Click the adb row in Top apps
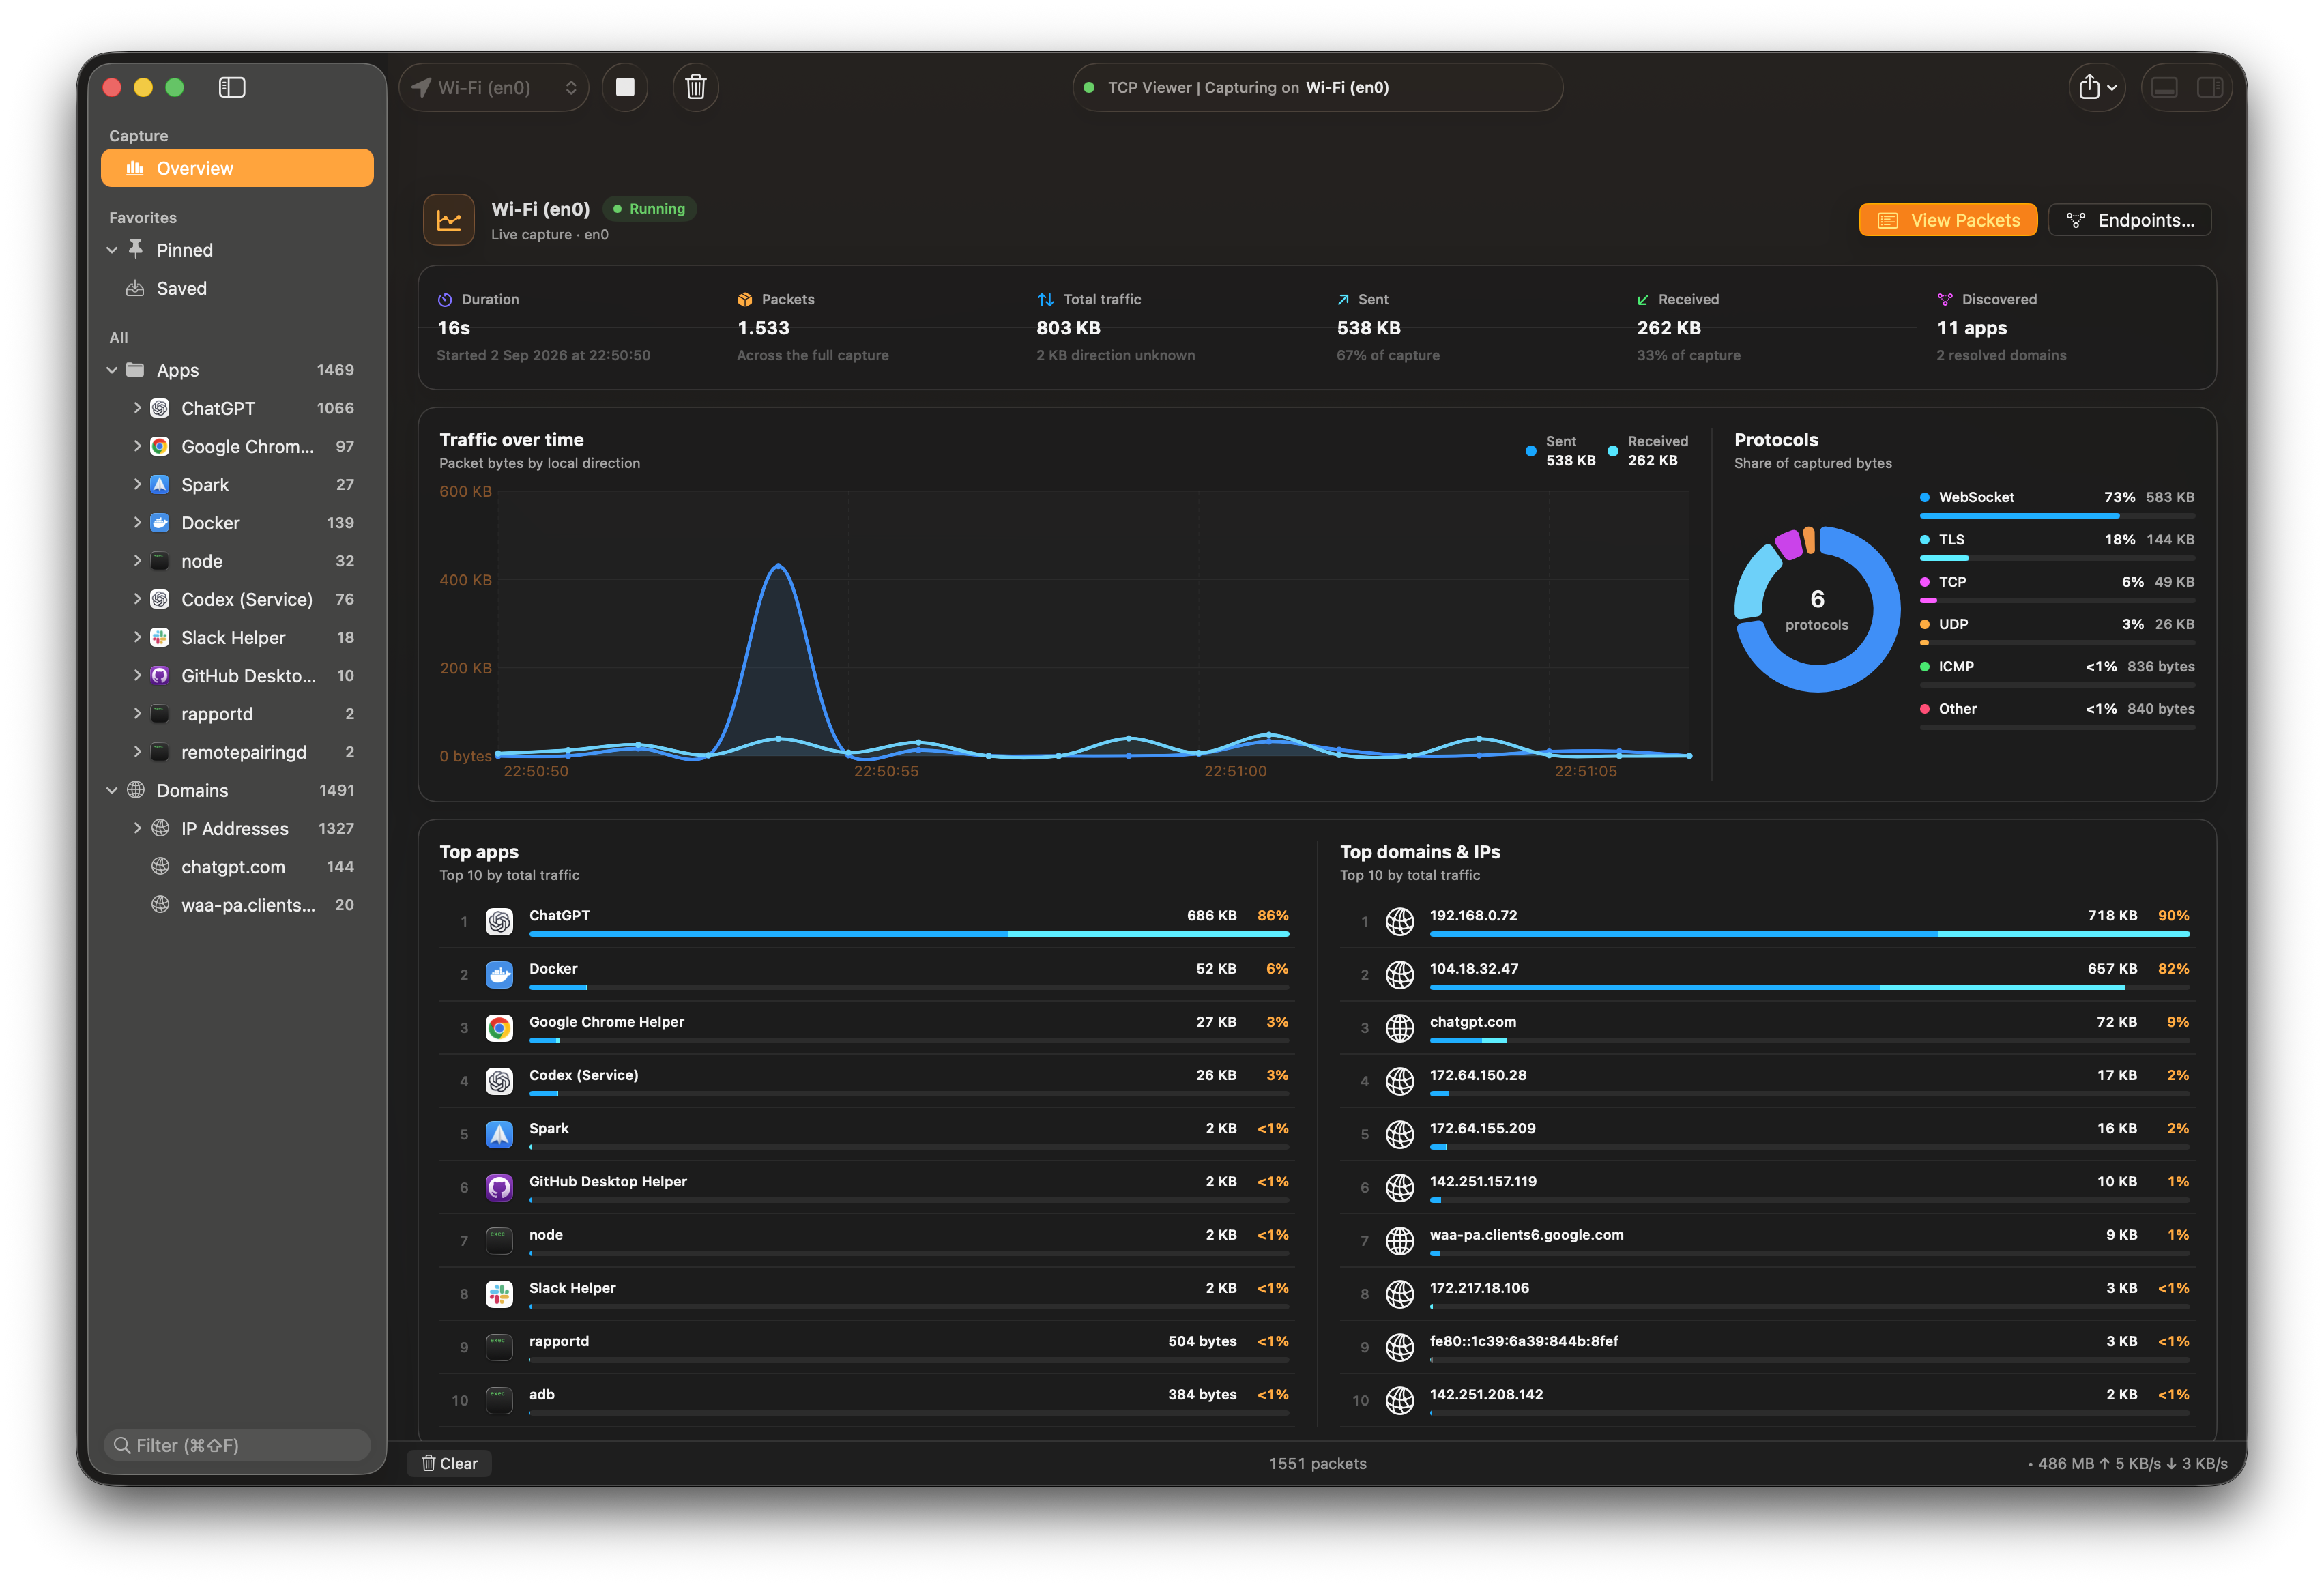Screen dimensions: 2324x1587 pos(867,1400)
